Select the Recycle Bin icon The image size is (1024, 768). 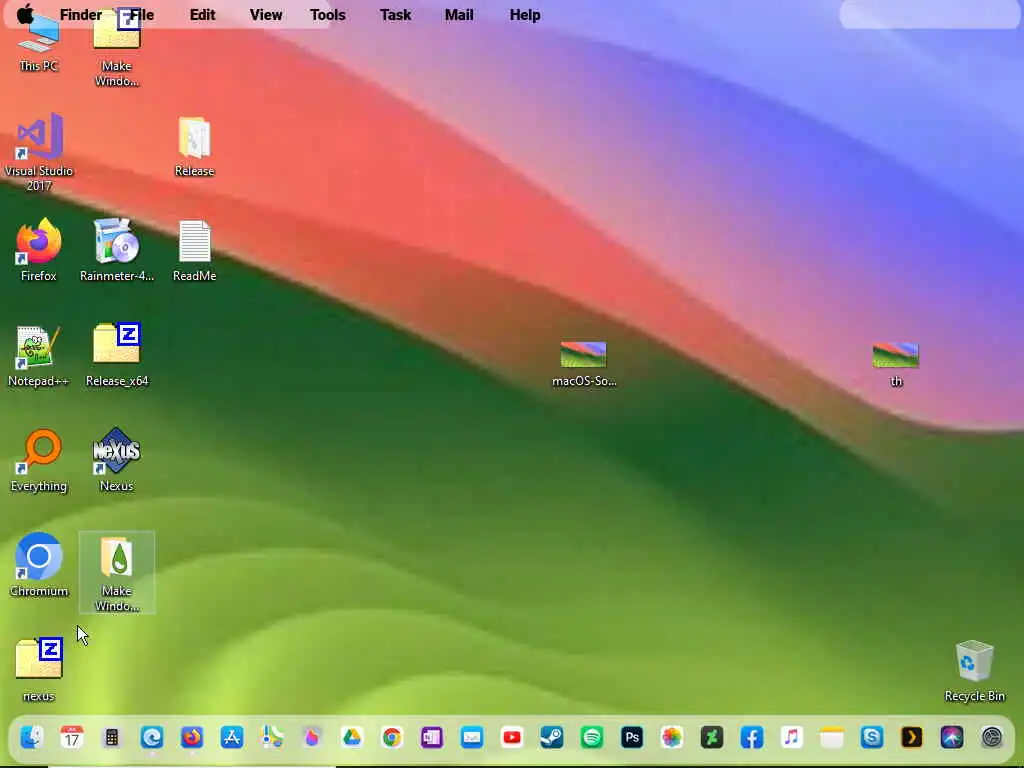(x=974, y=670)
